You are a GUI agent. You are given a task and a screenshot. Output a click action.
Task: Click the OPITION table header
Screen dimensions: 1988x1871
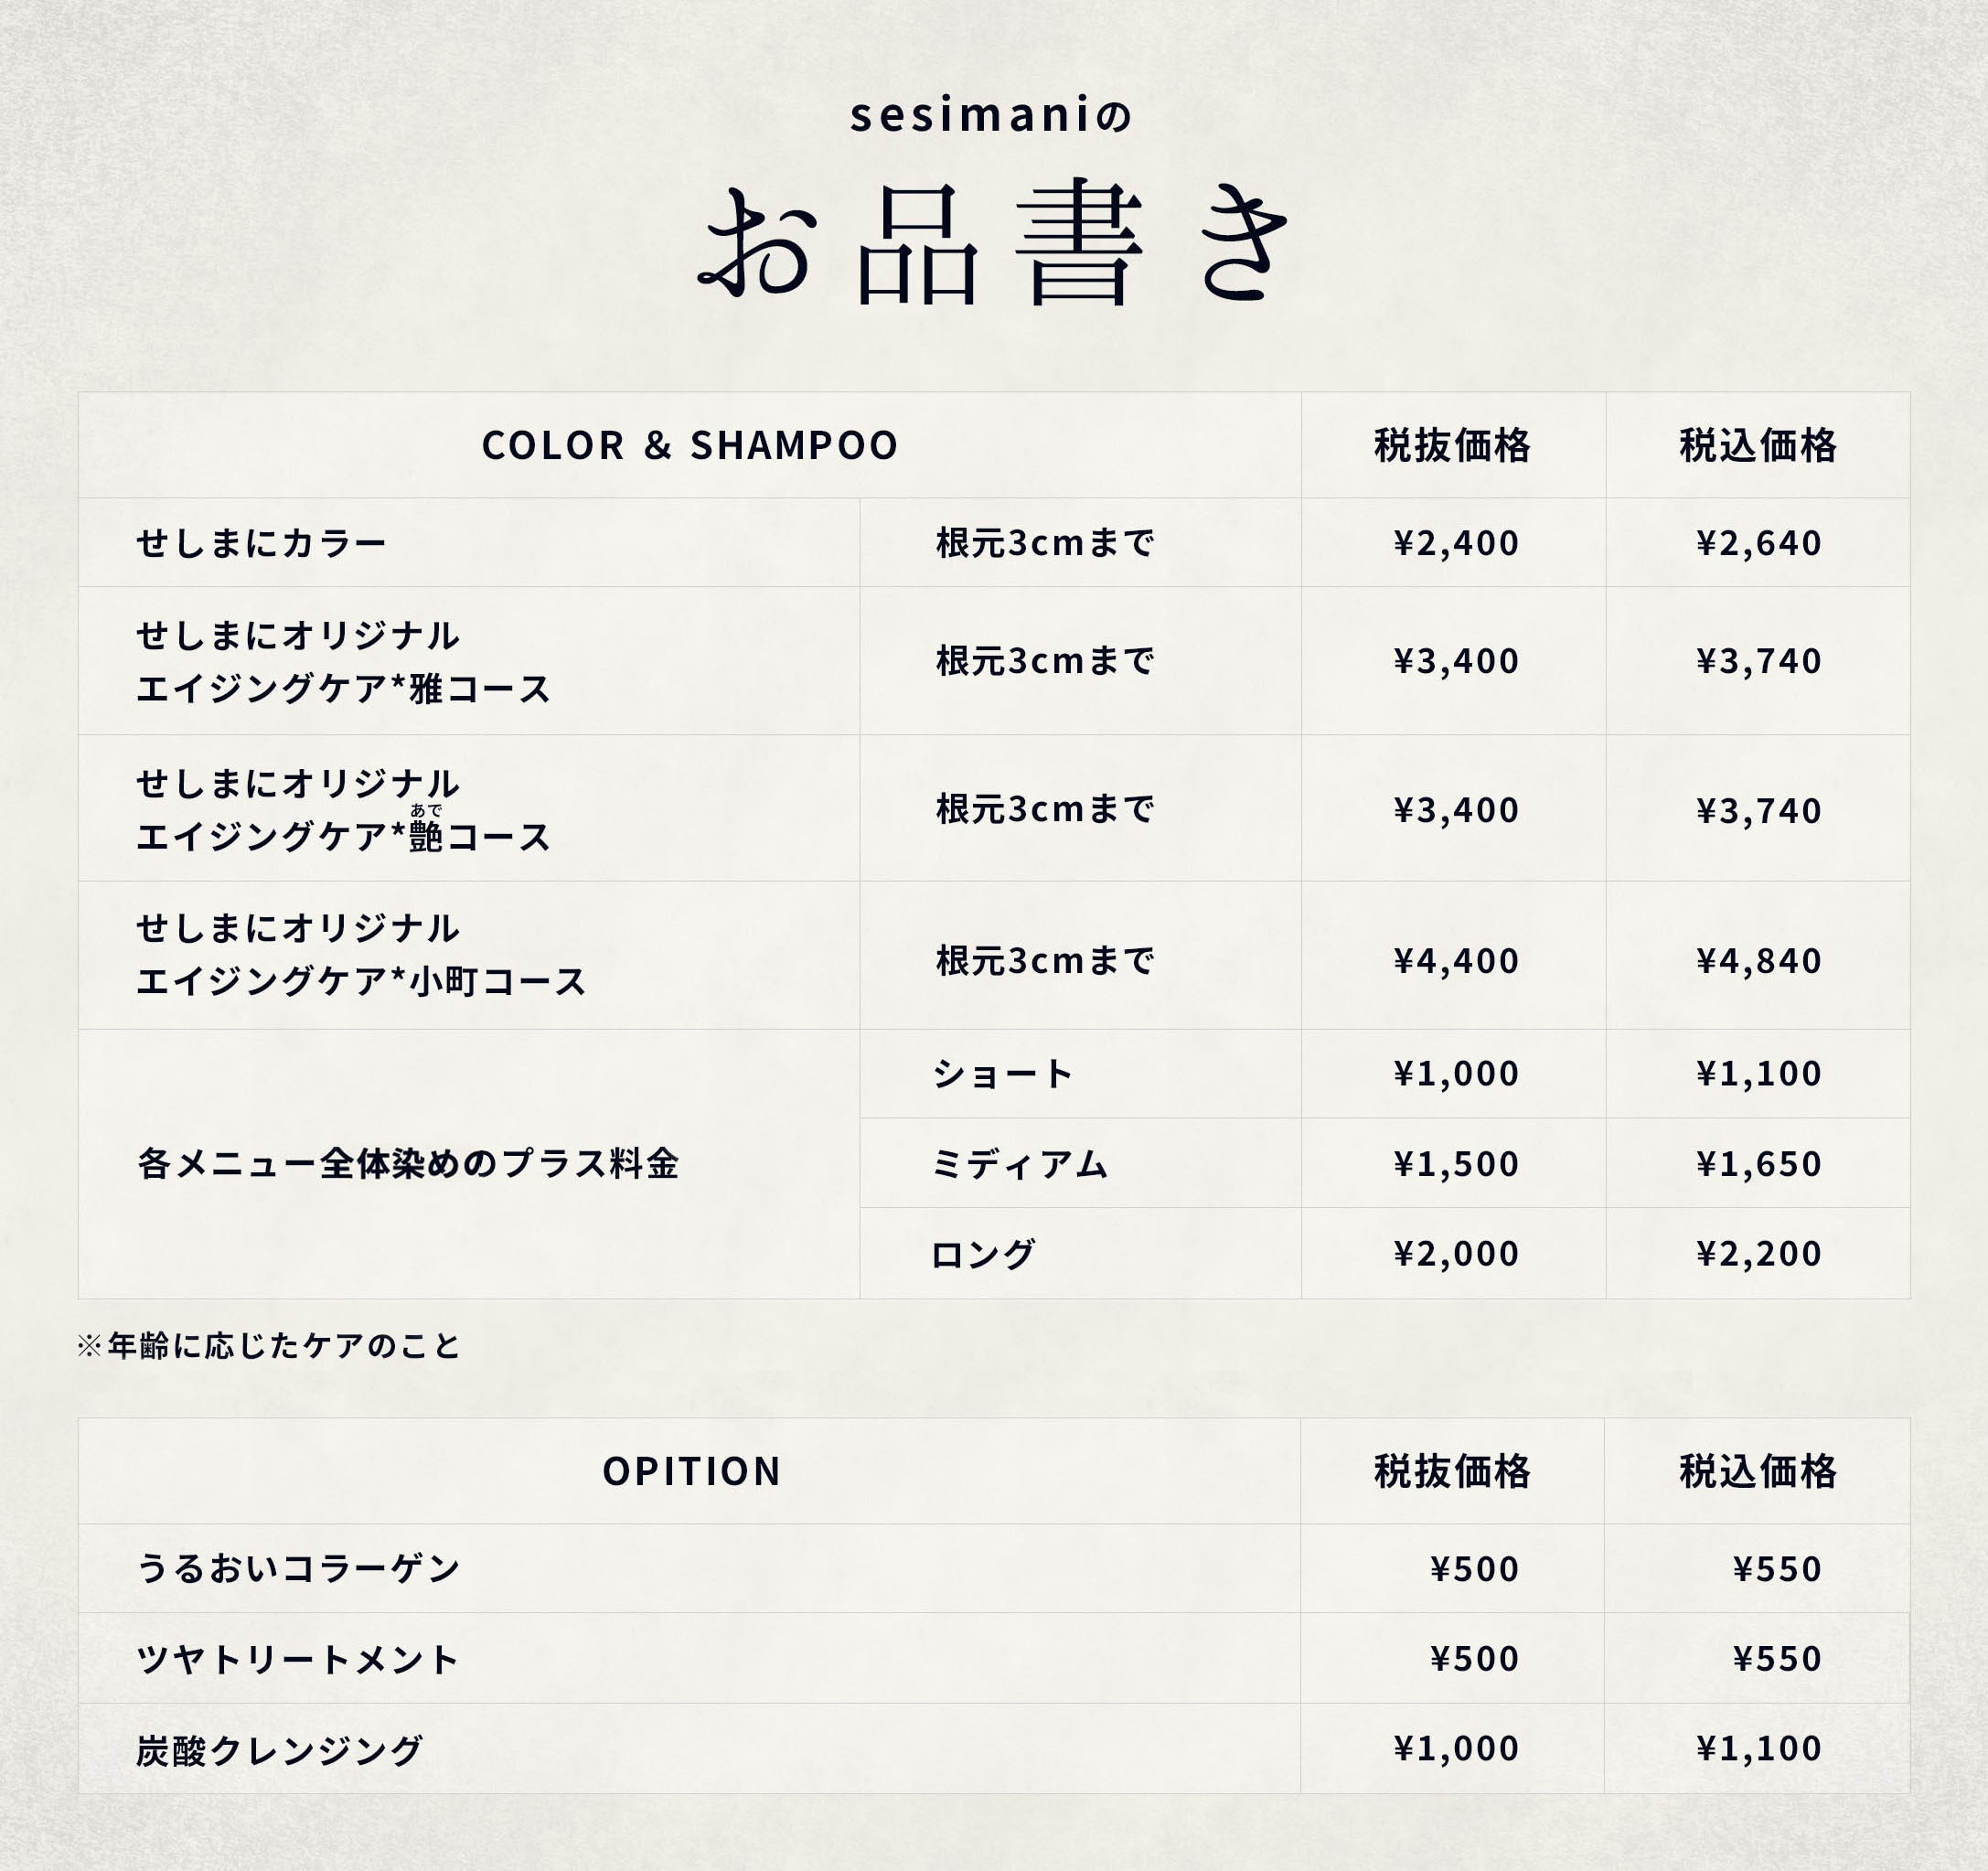[691, 1471]
